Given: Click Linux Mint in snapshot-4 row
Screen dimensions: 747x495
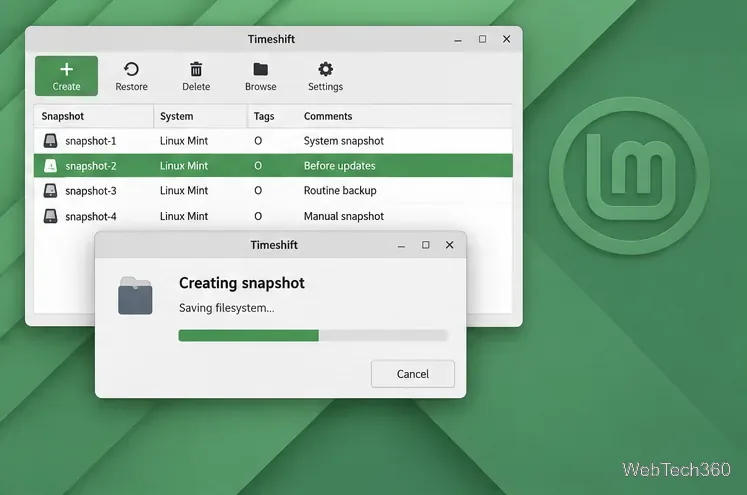Looking at the screenshot, I should 184,216.
